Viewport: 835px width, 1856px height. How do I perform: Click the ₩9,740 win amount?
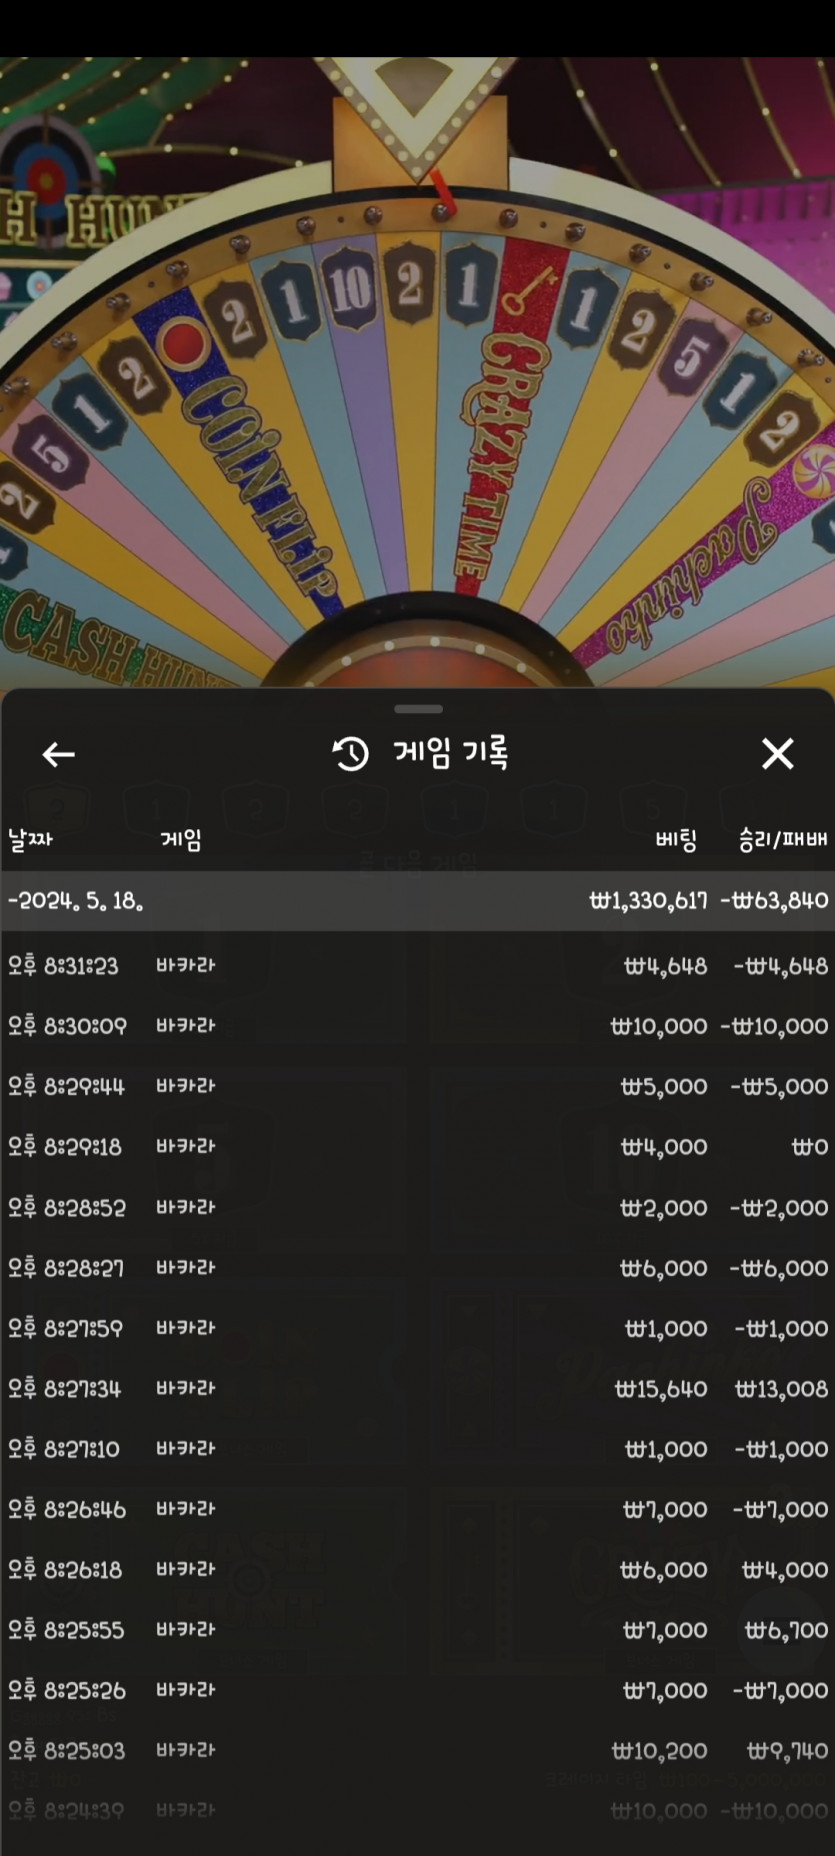[x=787, y=1751]
